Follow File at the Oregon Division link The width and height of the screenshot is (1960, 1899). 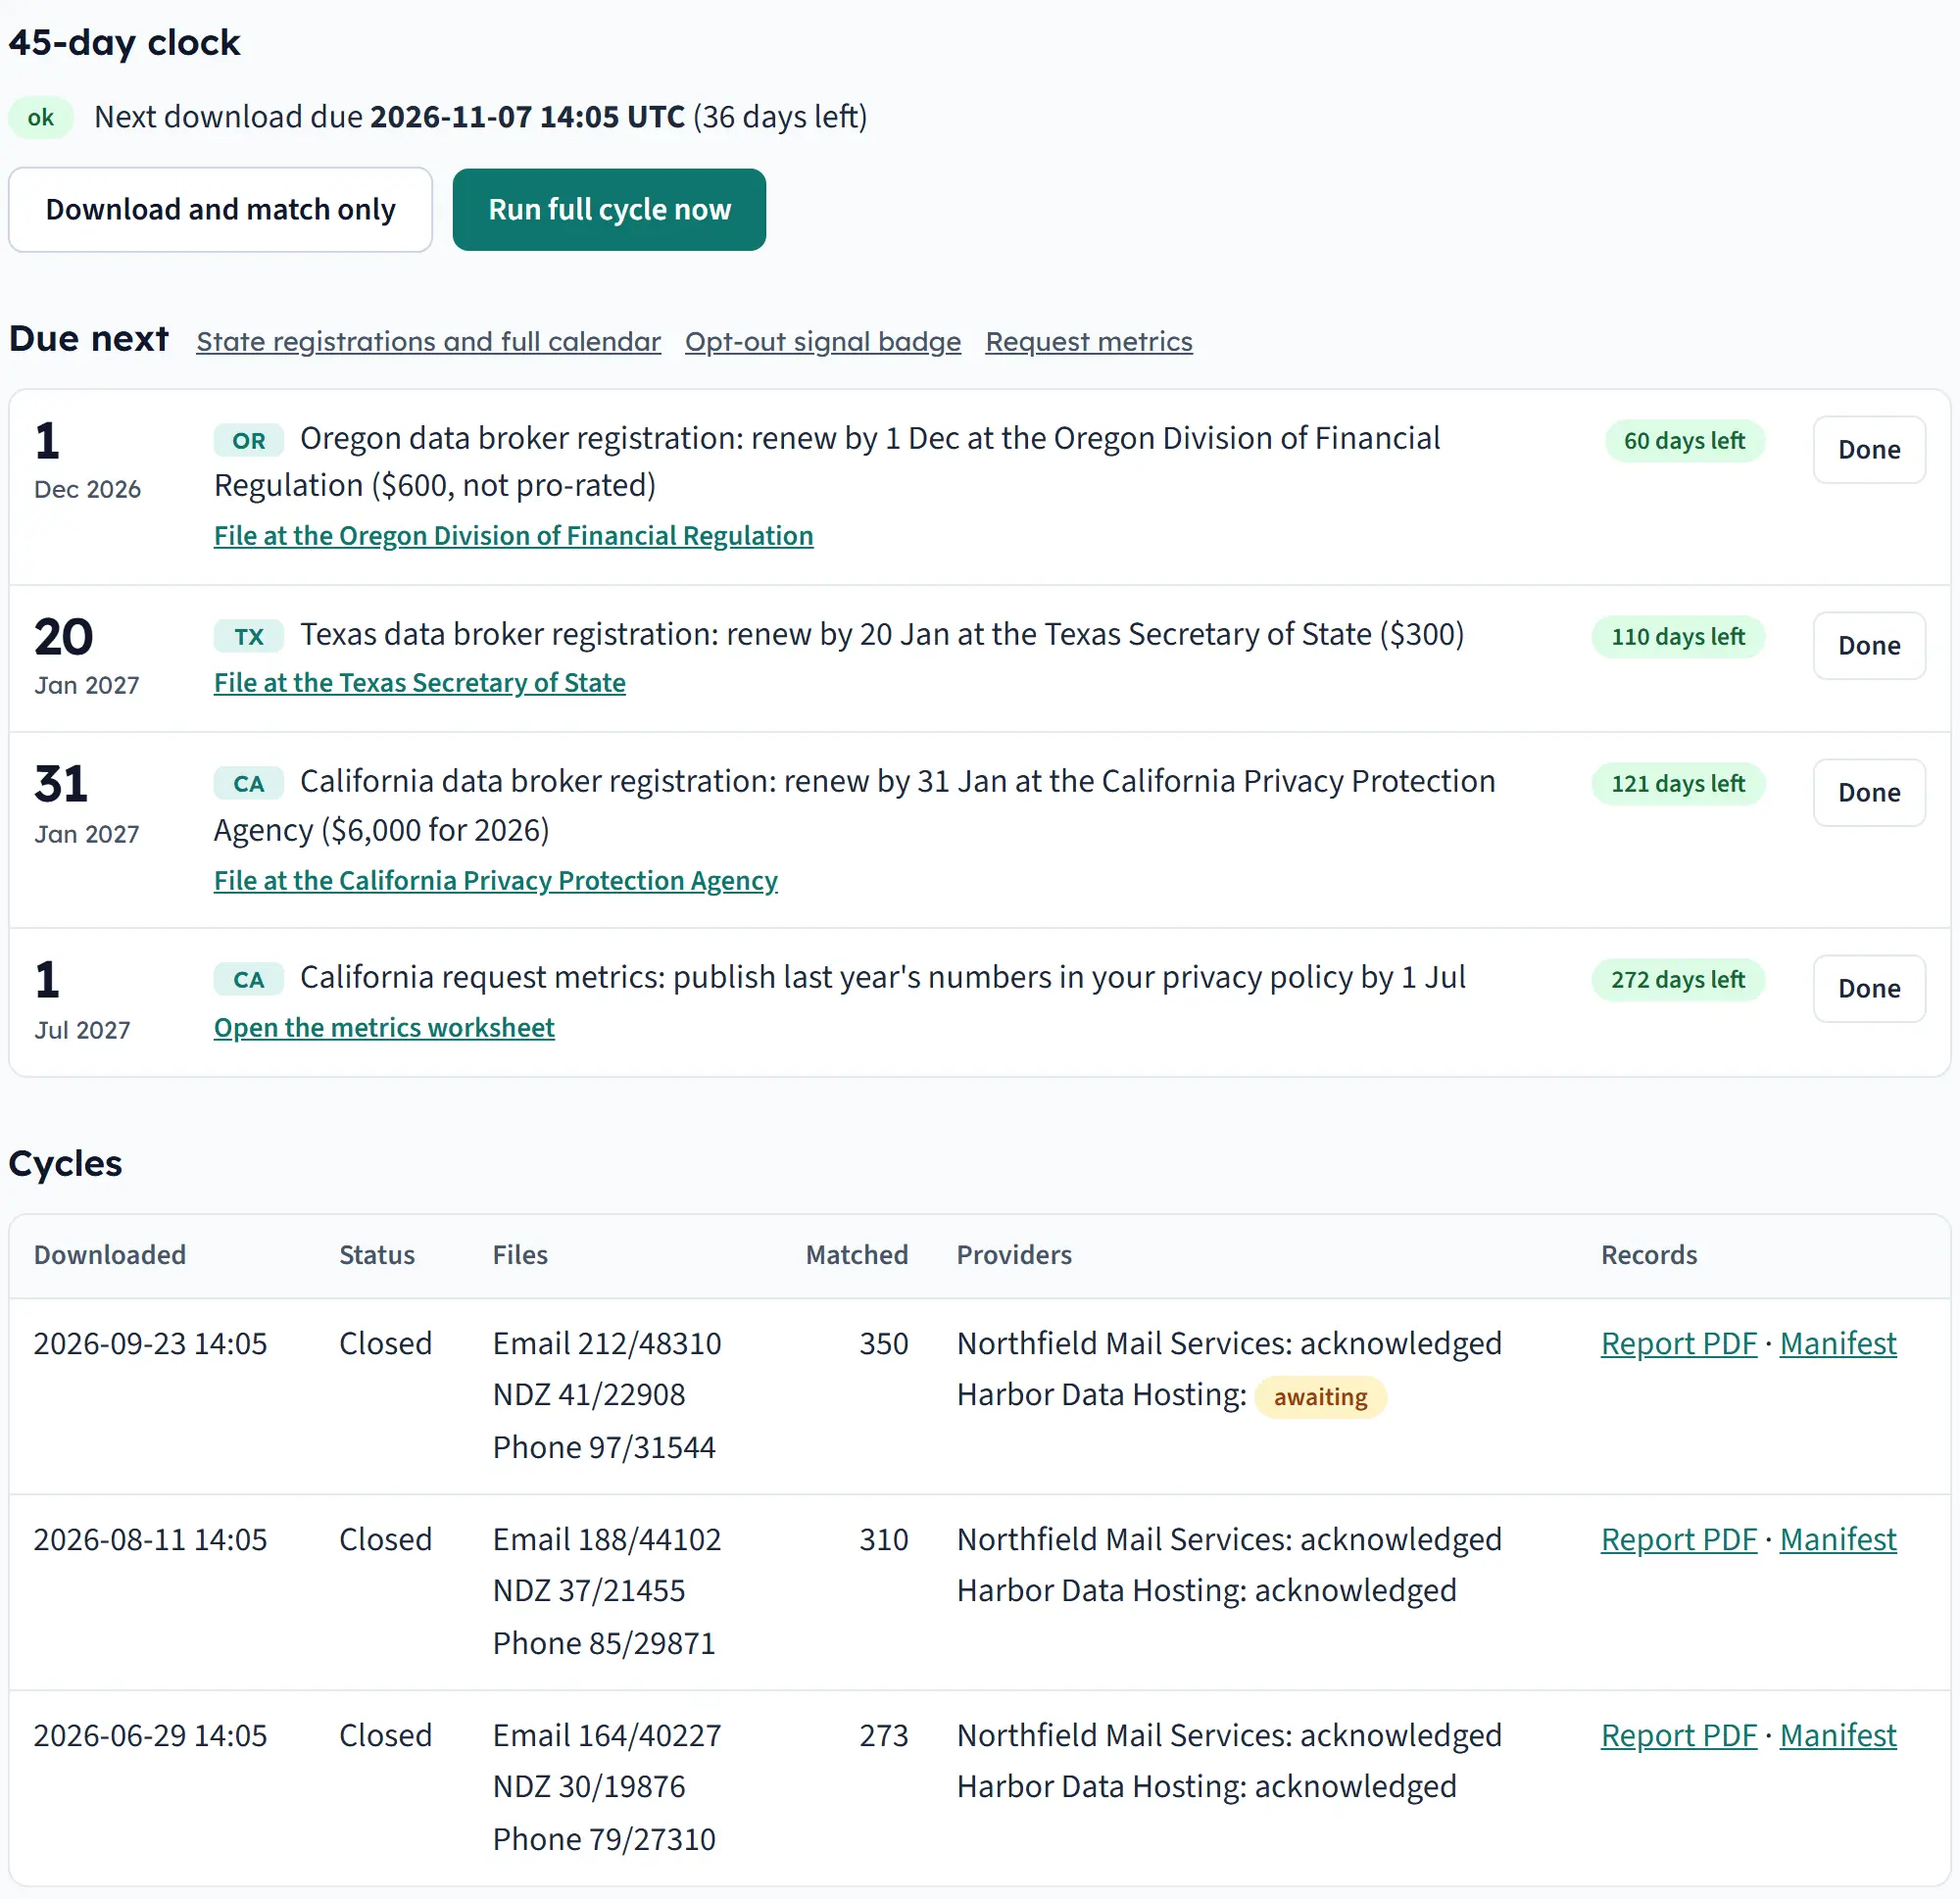(513, 536)
